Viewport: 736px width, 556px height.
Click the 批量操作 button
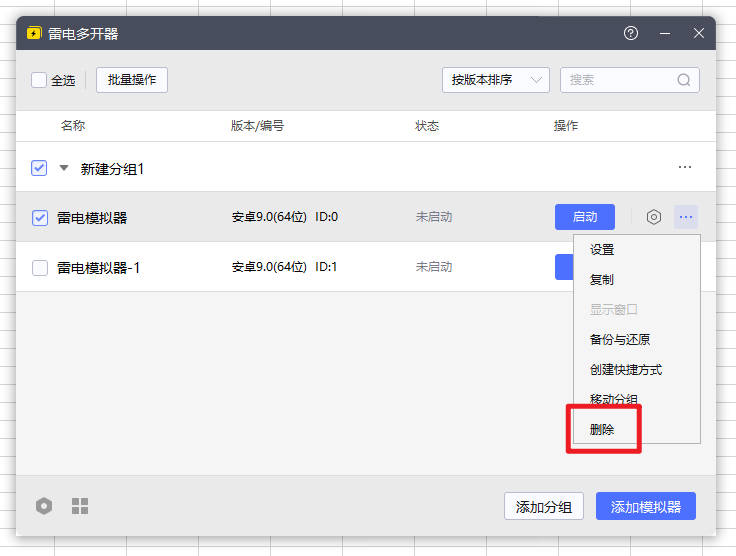click(132, 80)
